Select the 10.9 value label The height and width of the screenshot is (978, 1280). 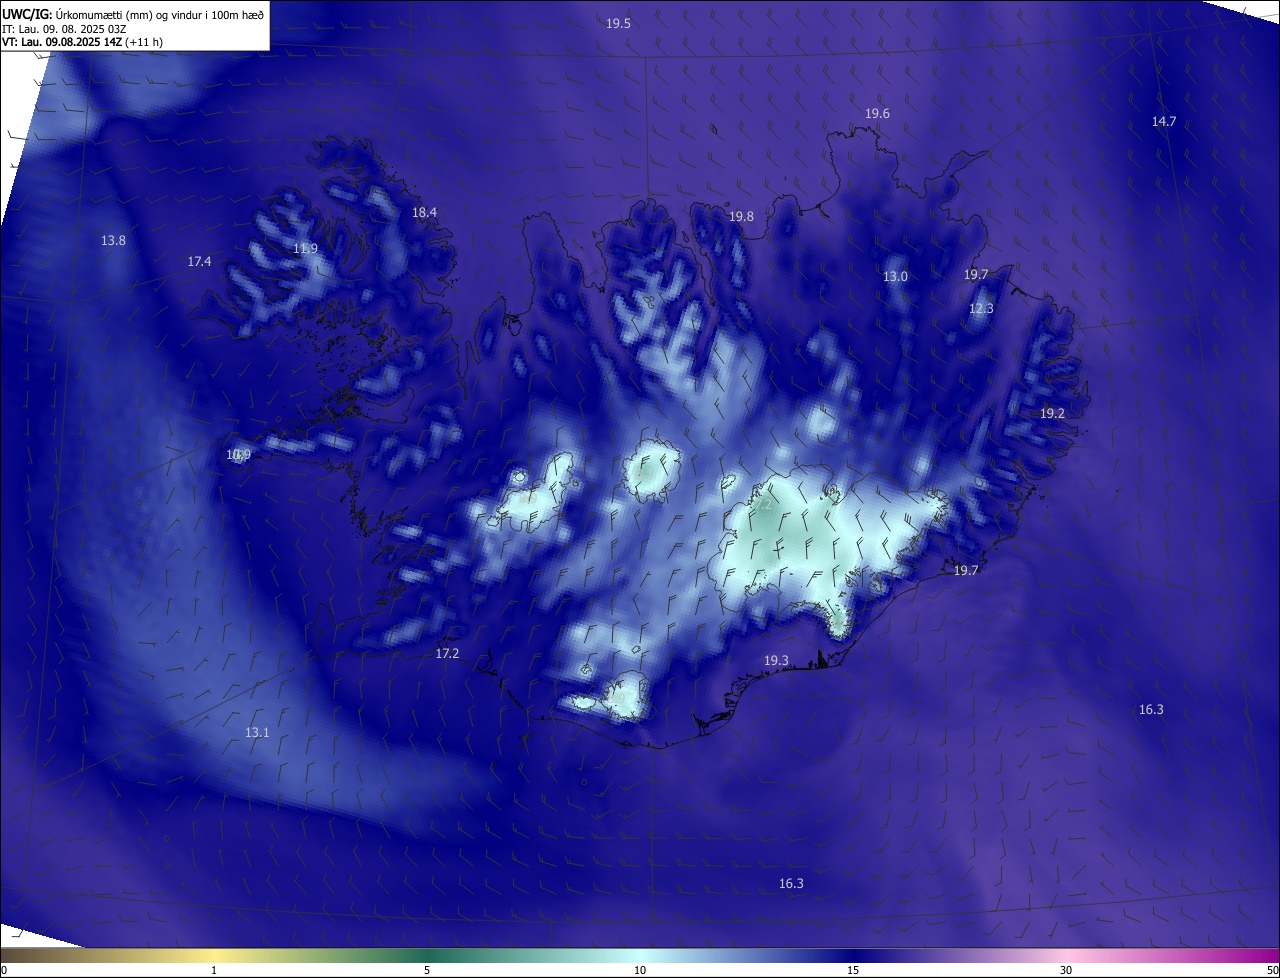[238, 454]
